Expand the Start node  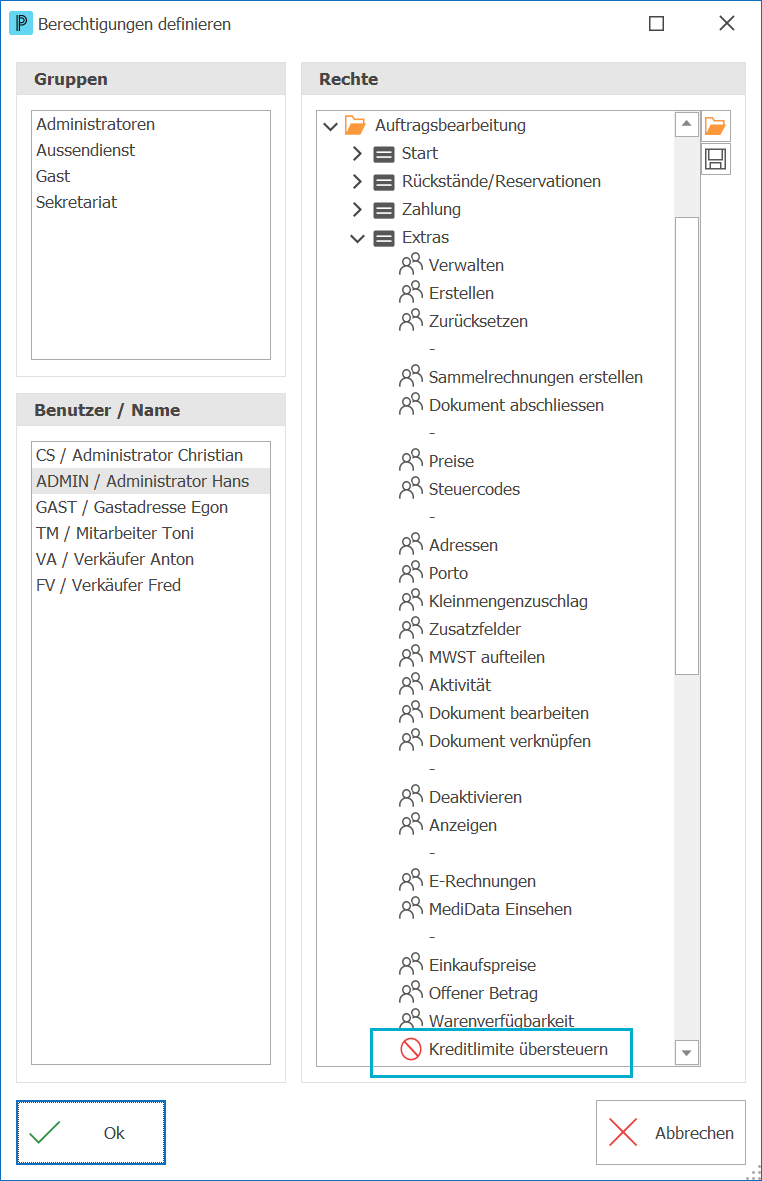coord(358,154)
